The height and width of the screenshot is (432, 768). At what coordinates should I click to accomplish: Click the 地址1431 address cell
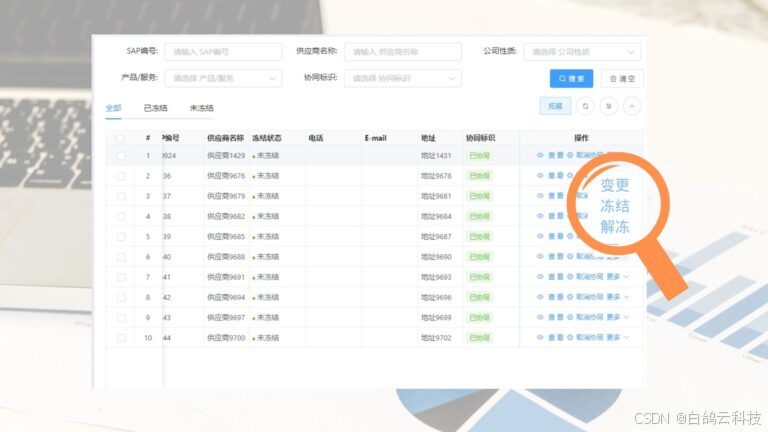click(x=436, y=155)
